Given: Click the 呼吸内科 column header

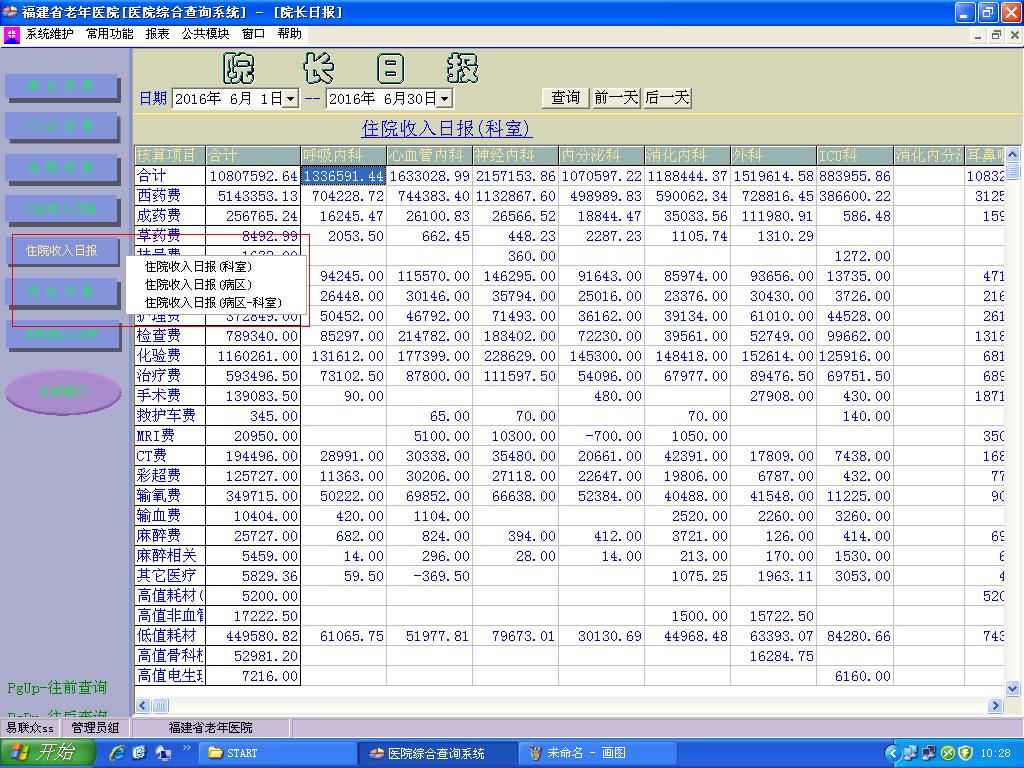Looking at the screenshot, I should pos(344,155).
